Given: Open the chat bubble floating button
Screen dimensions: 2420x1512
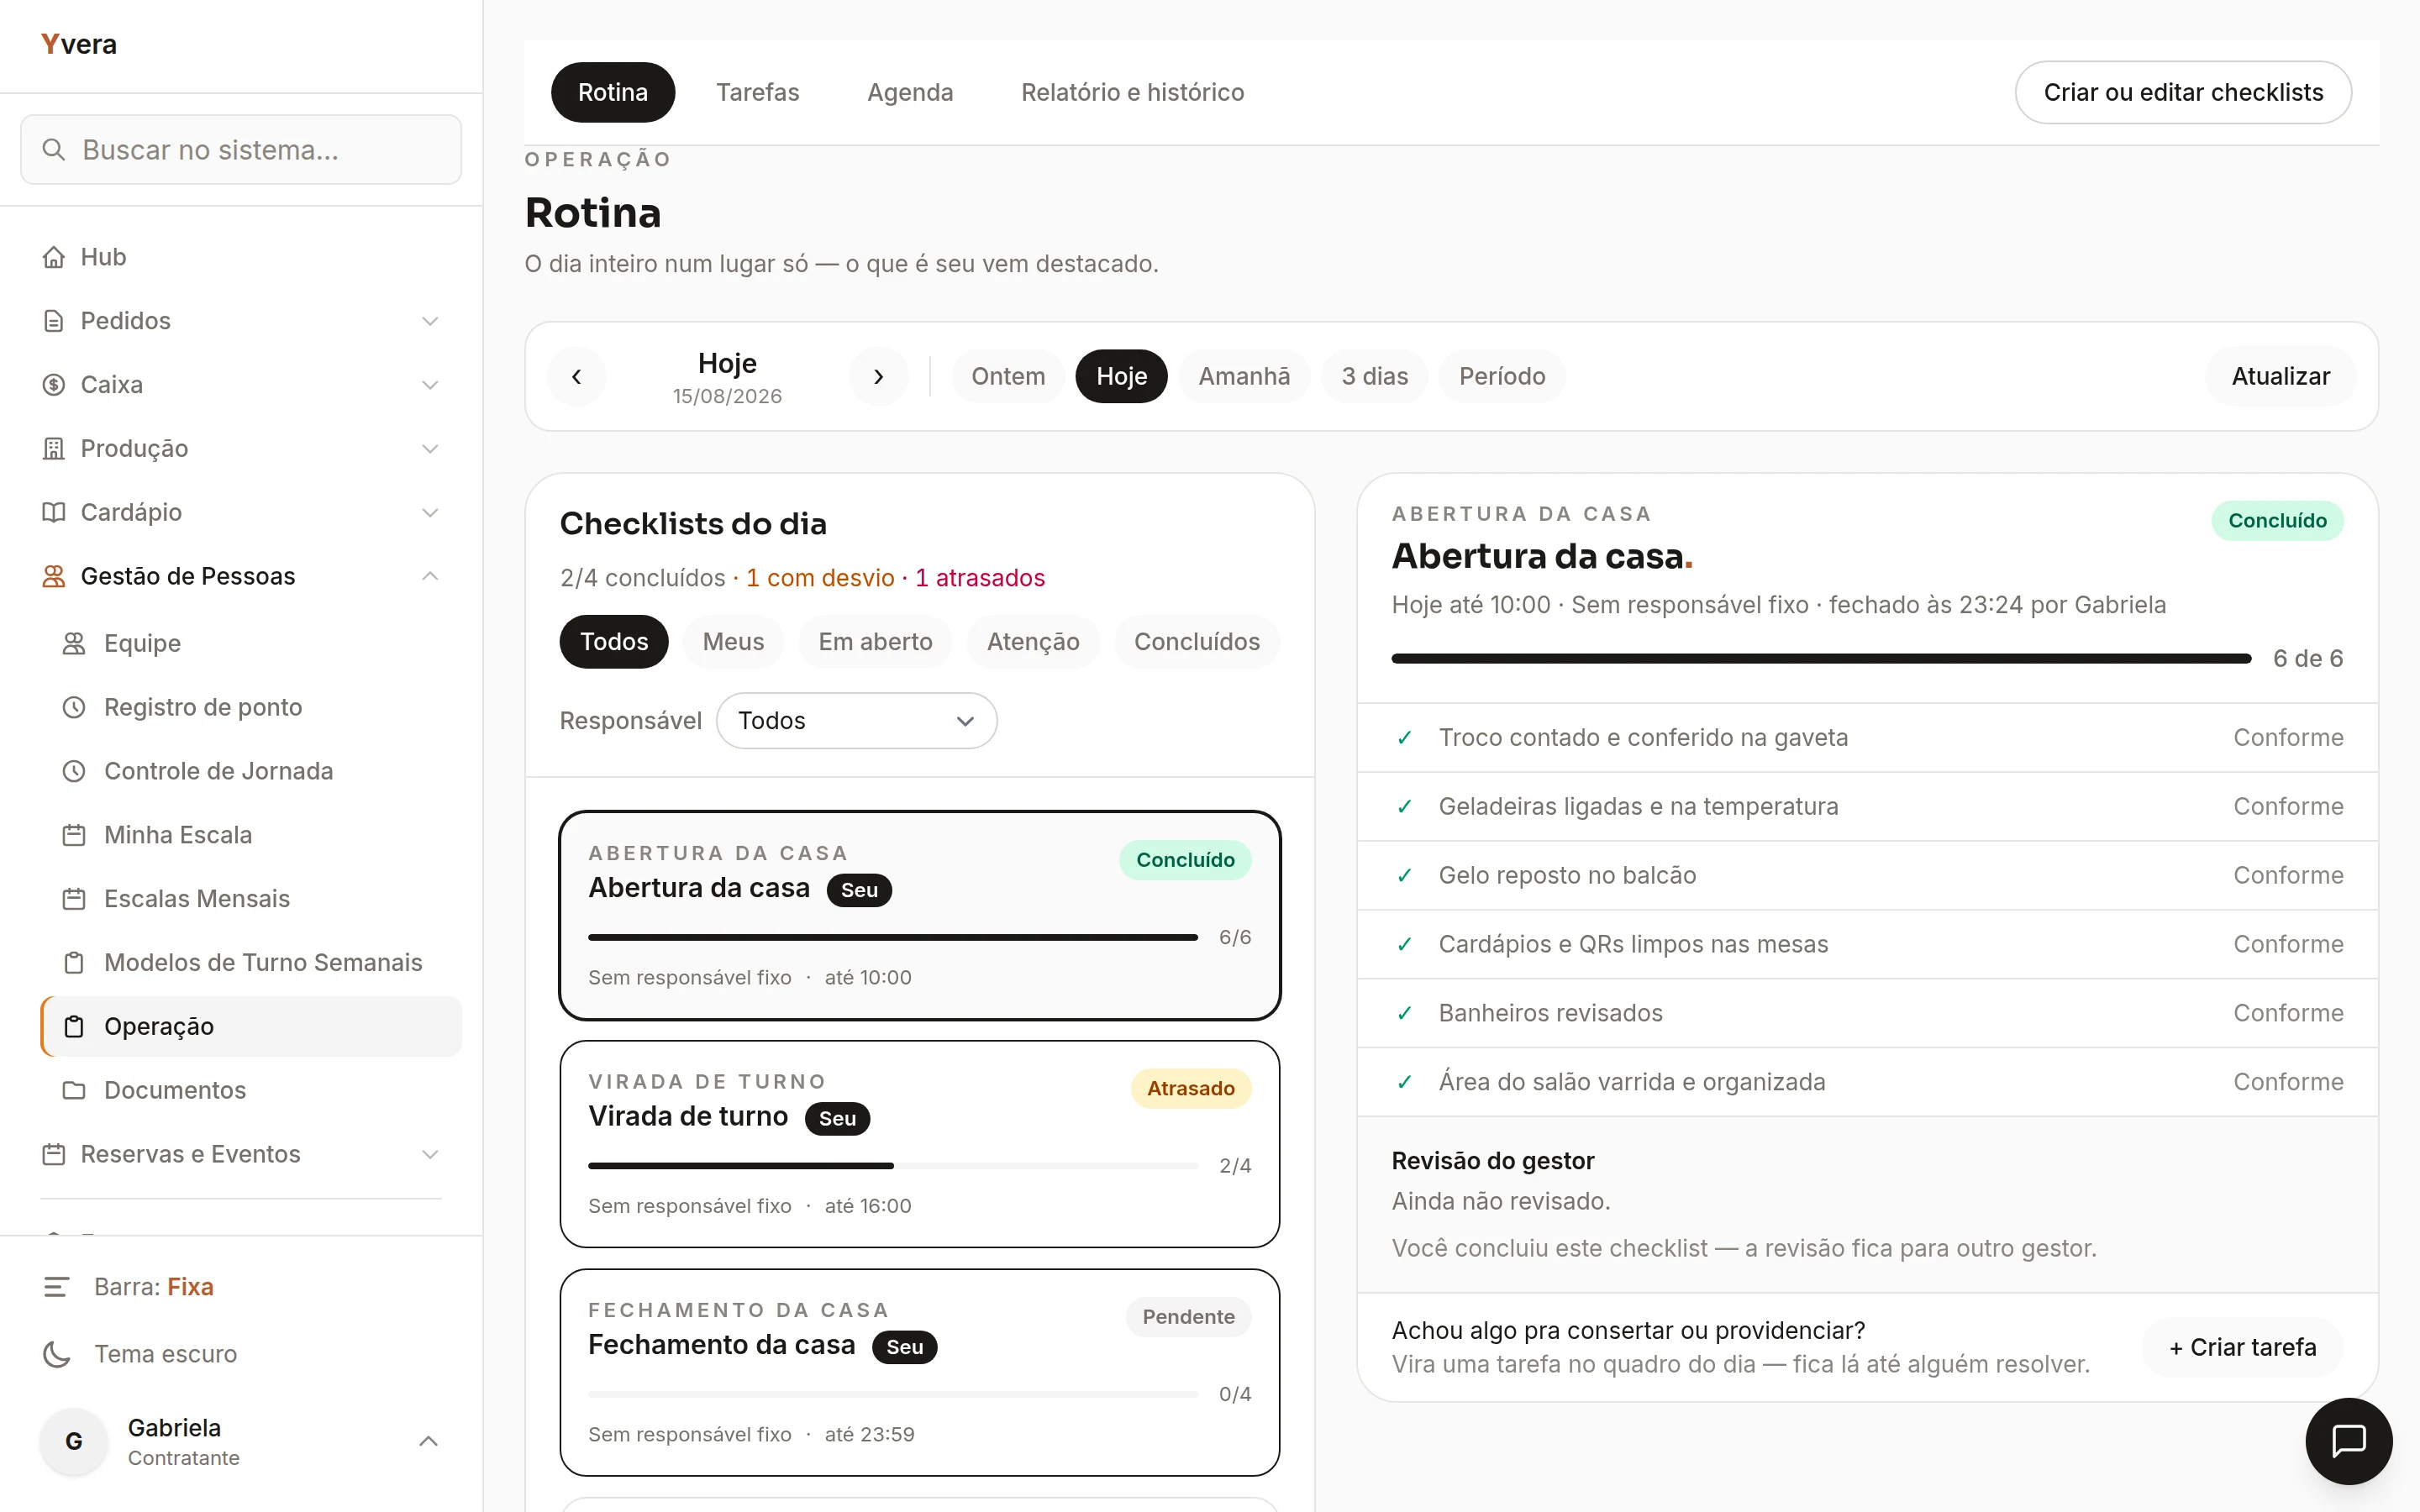Looking at the screenshot, I should click(2348, 1441).
